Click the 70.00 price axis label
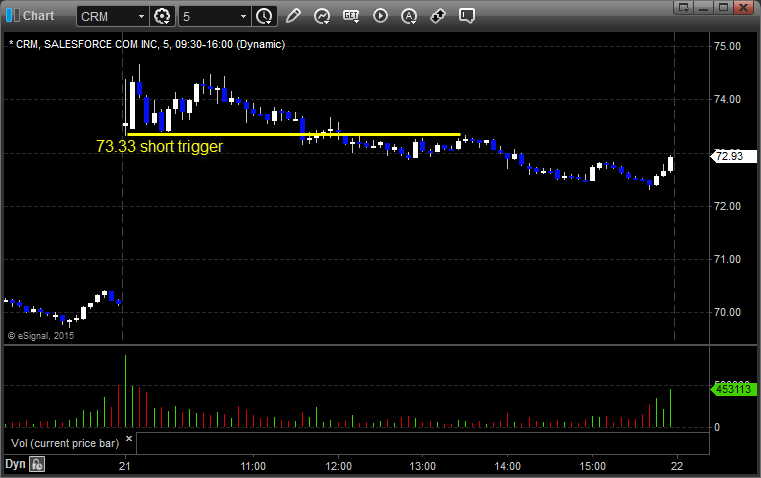 [x=728, y=312]
